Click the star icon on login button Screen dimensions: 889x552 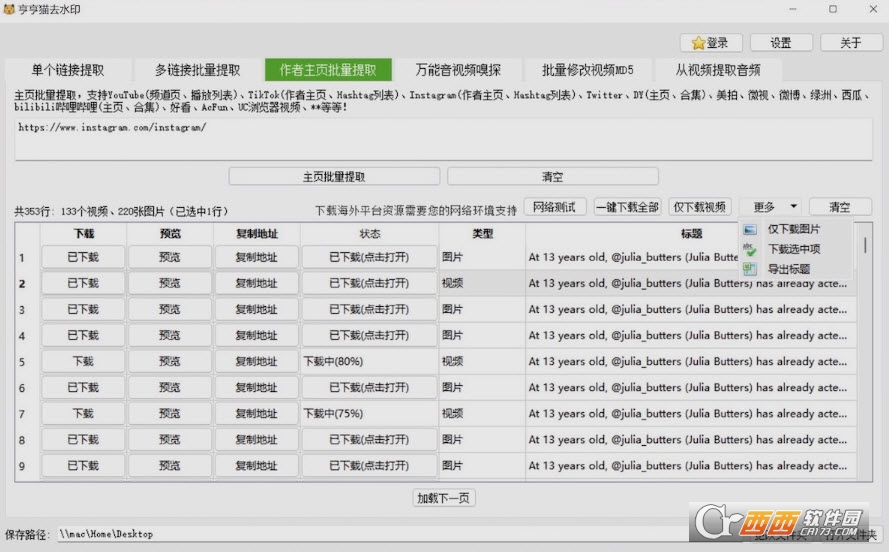click(698, 43)
